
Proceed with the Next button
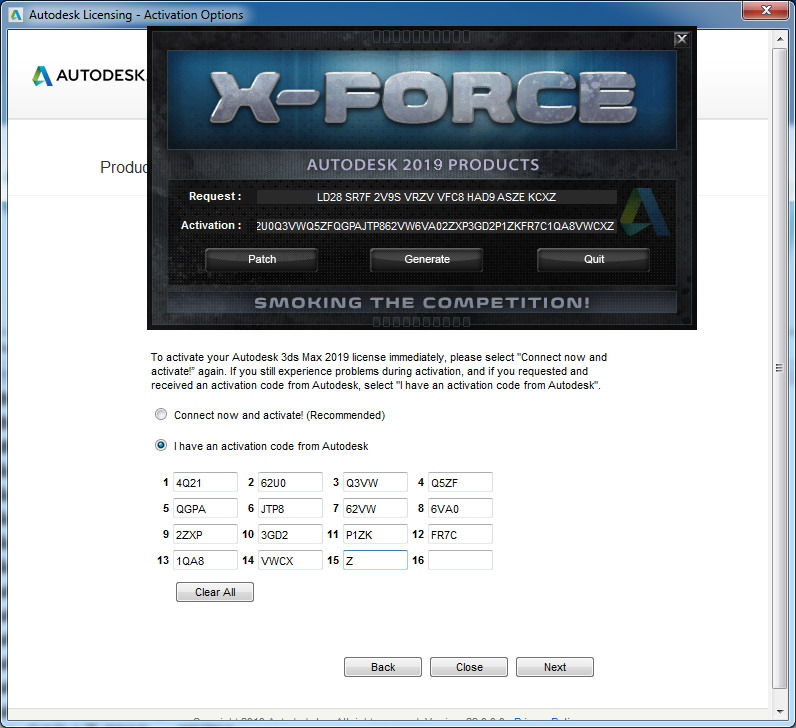[555, 667]
